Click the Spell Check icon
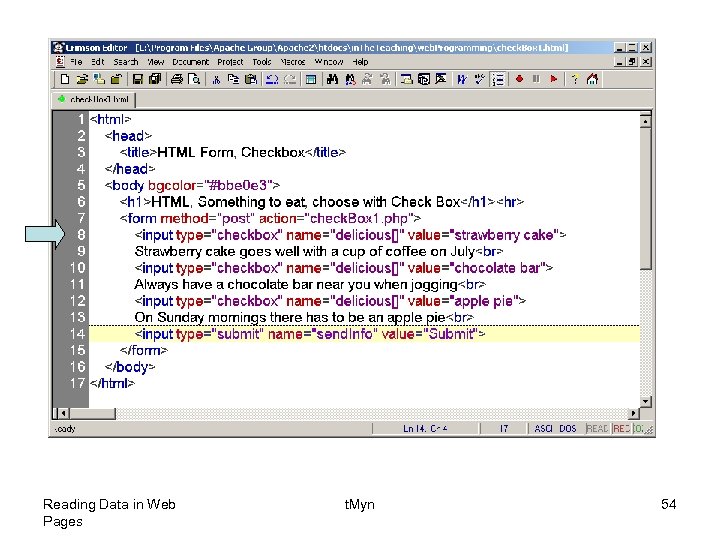Viewport: 720px width, 540px height. [479, 79]
